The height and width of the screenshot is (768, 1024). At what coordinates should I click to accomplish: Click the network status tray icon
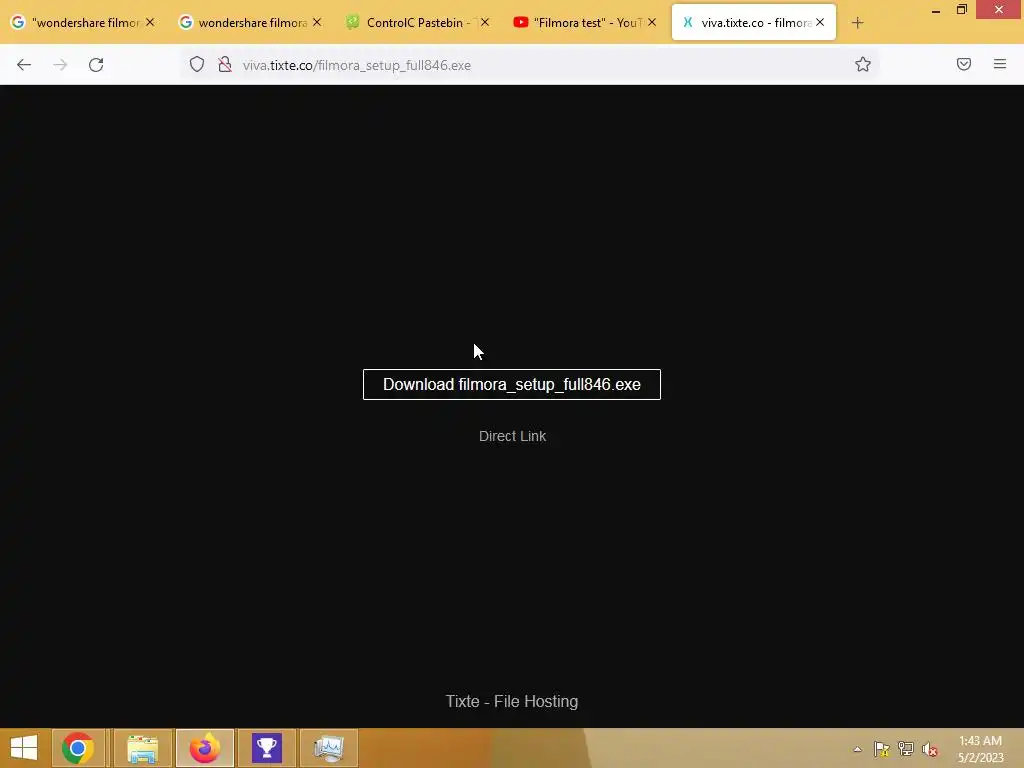click(x=906, y=749)
